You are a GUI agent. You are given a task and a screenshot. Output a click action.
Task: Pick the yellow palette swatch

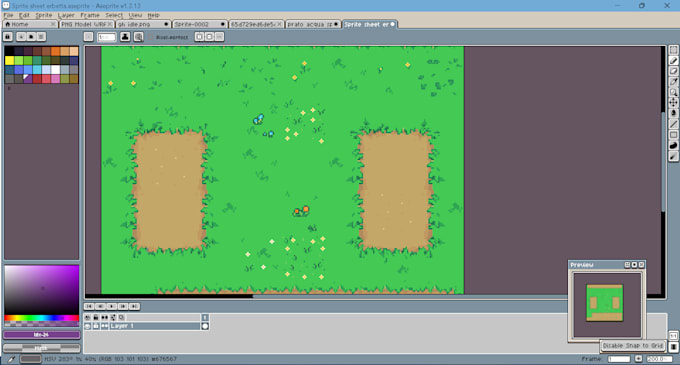[9, 60]
